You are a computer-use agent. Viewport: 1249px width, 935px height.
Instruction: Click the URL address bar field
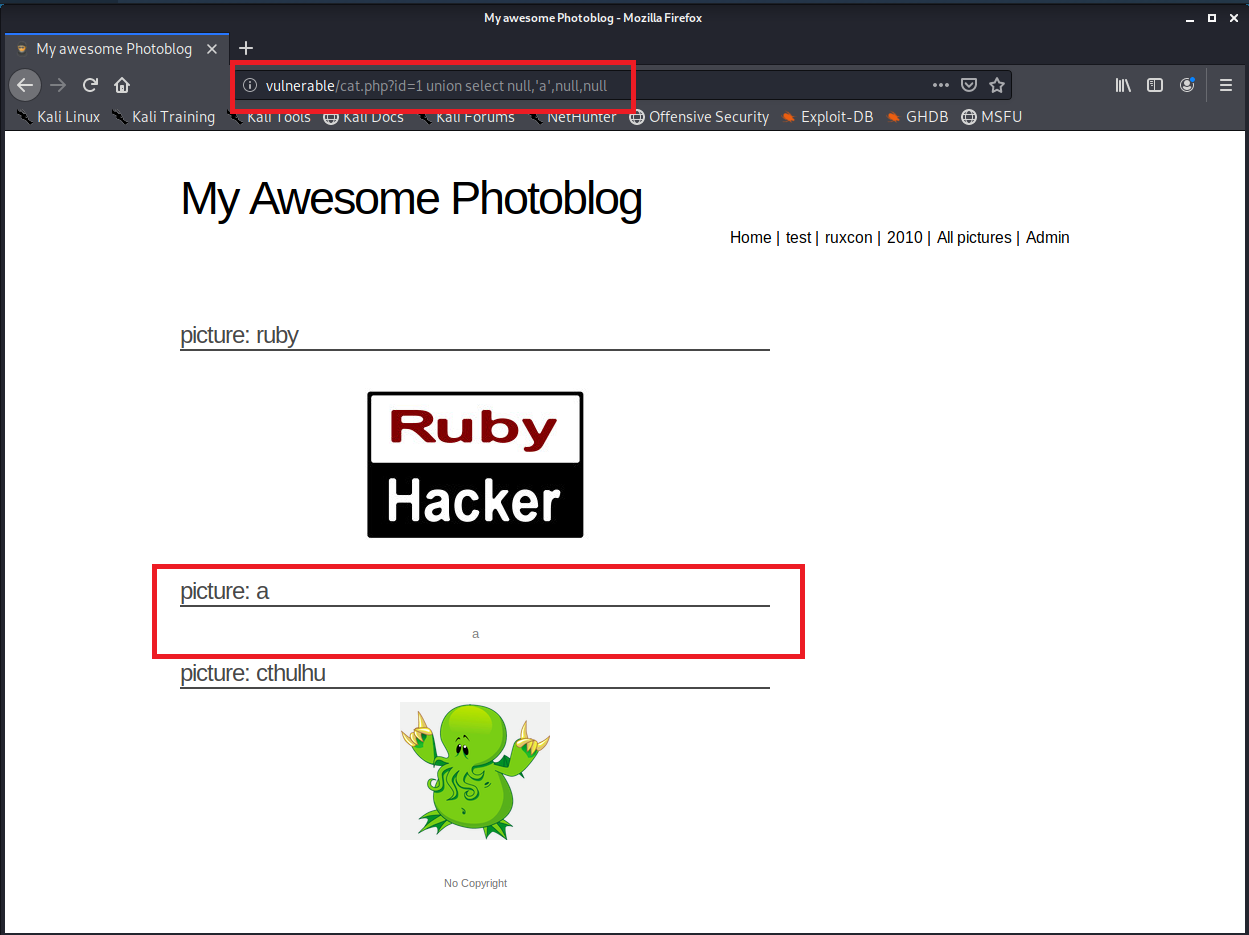600,85
